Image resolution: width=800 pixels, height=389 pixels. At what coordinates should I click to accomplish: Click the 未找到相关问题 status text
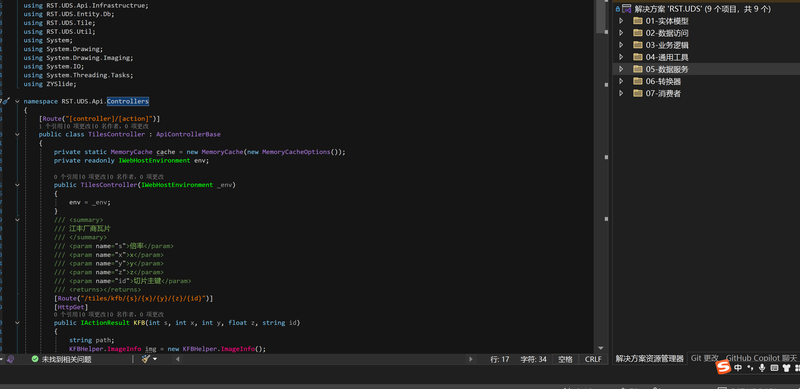pos(66,359)
